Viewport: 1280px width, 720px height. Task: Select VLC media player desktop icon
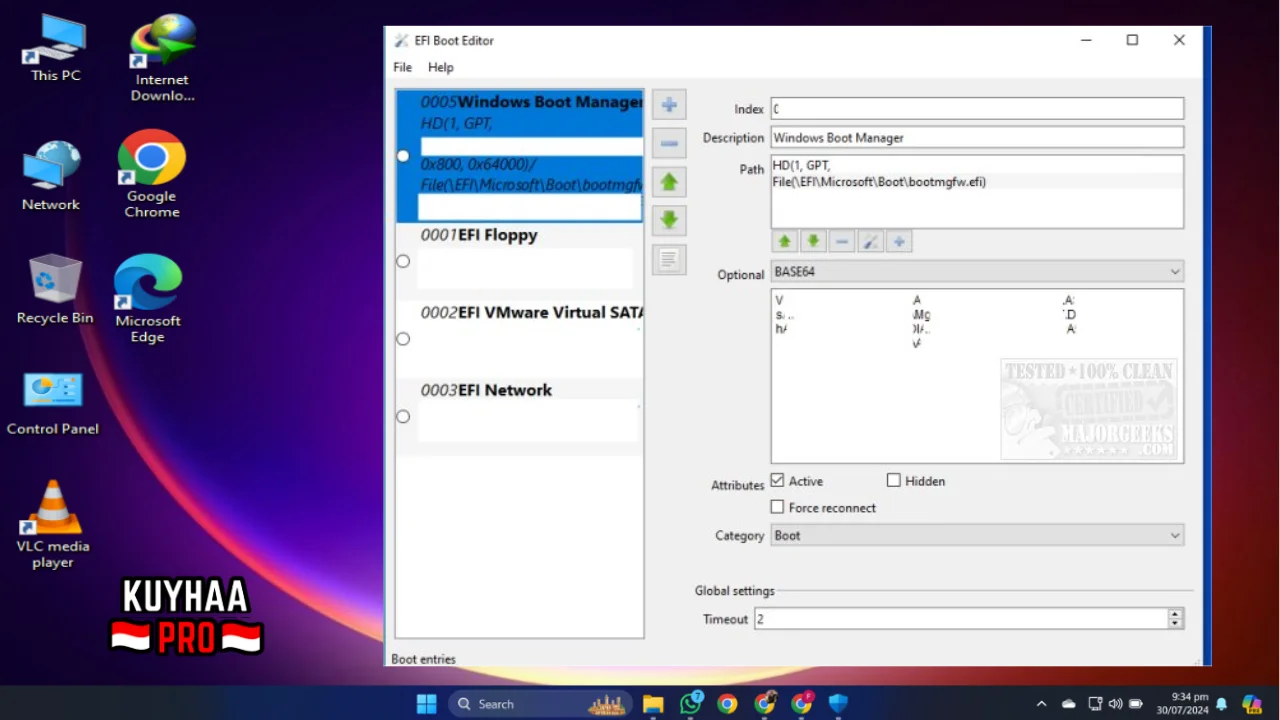coord(52,525)
